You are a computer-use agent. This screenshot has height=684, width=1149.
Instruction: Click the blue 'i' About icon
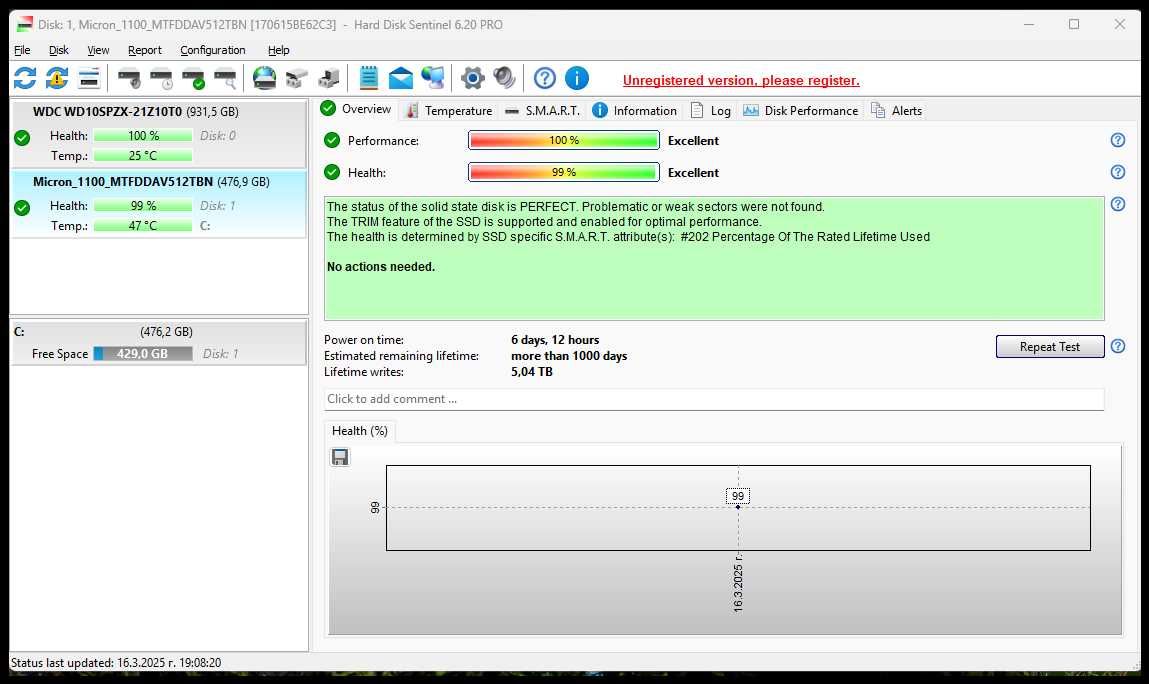(577, 78)
